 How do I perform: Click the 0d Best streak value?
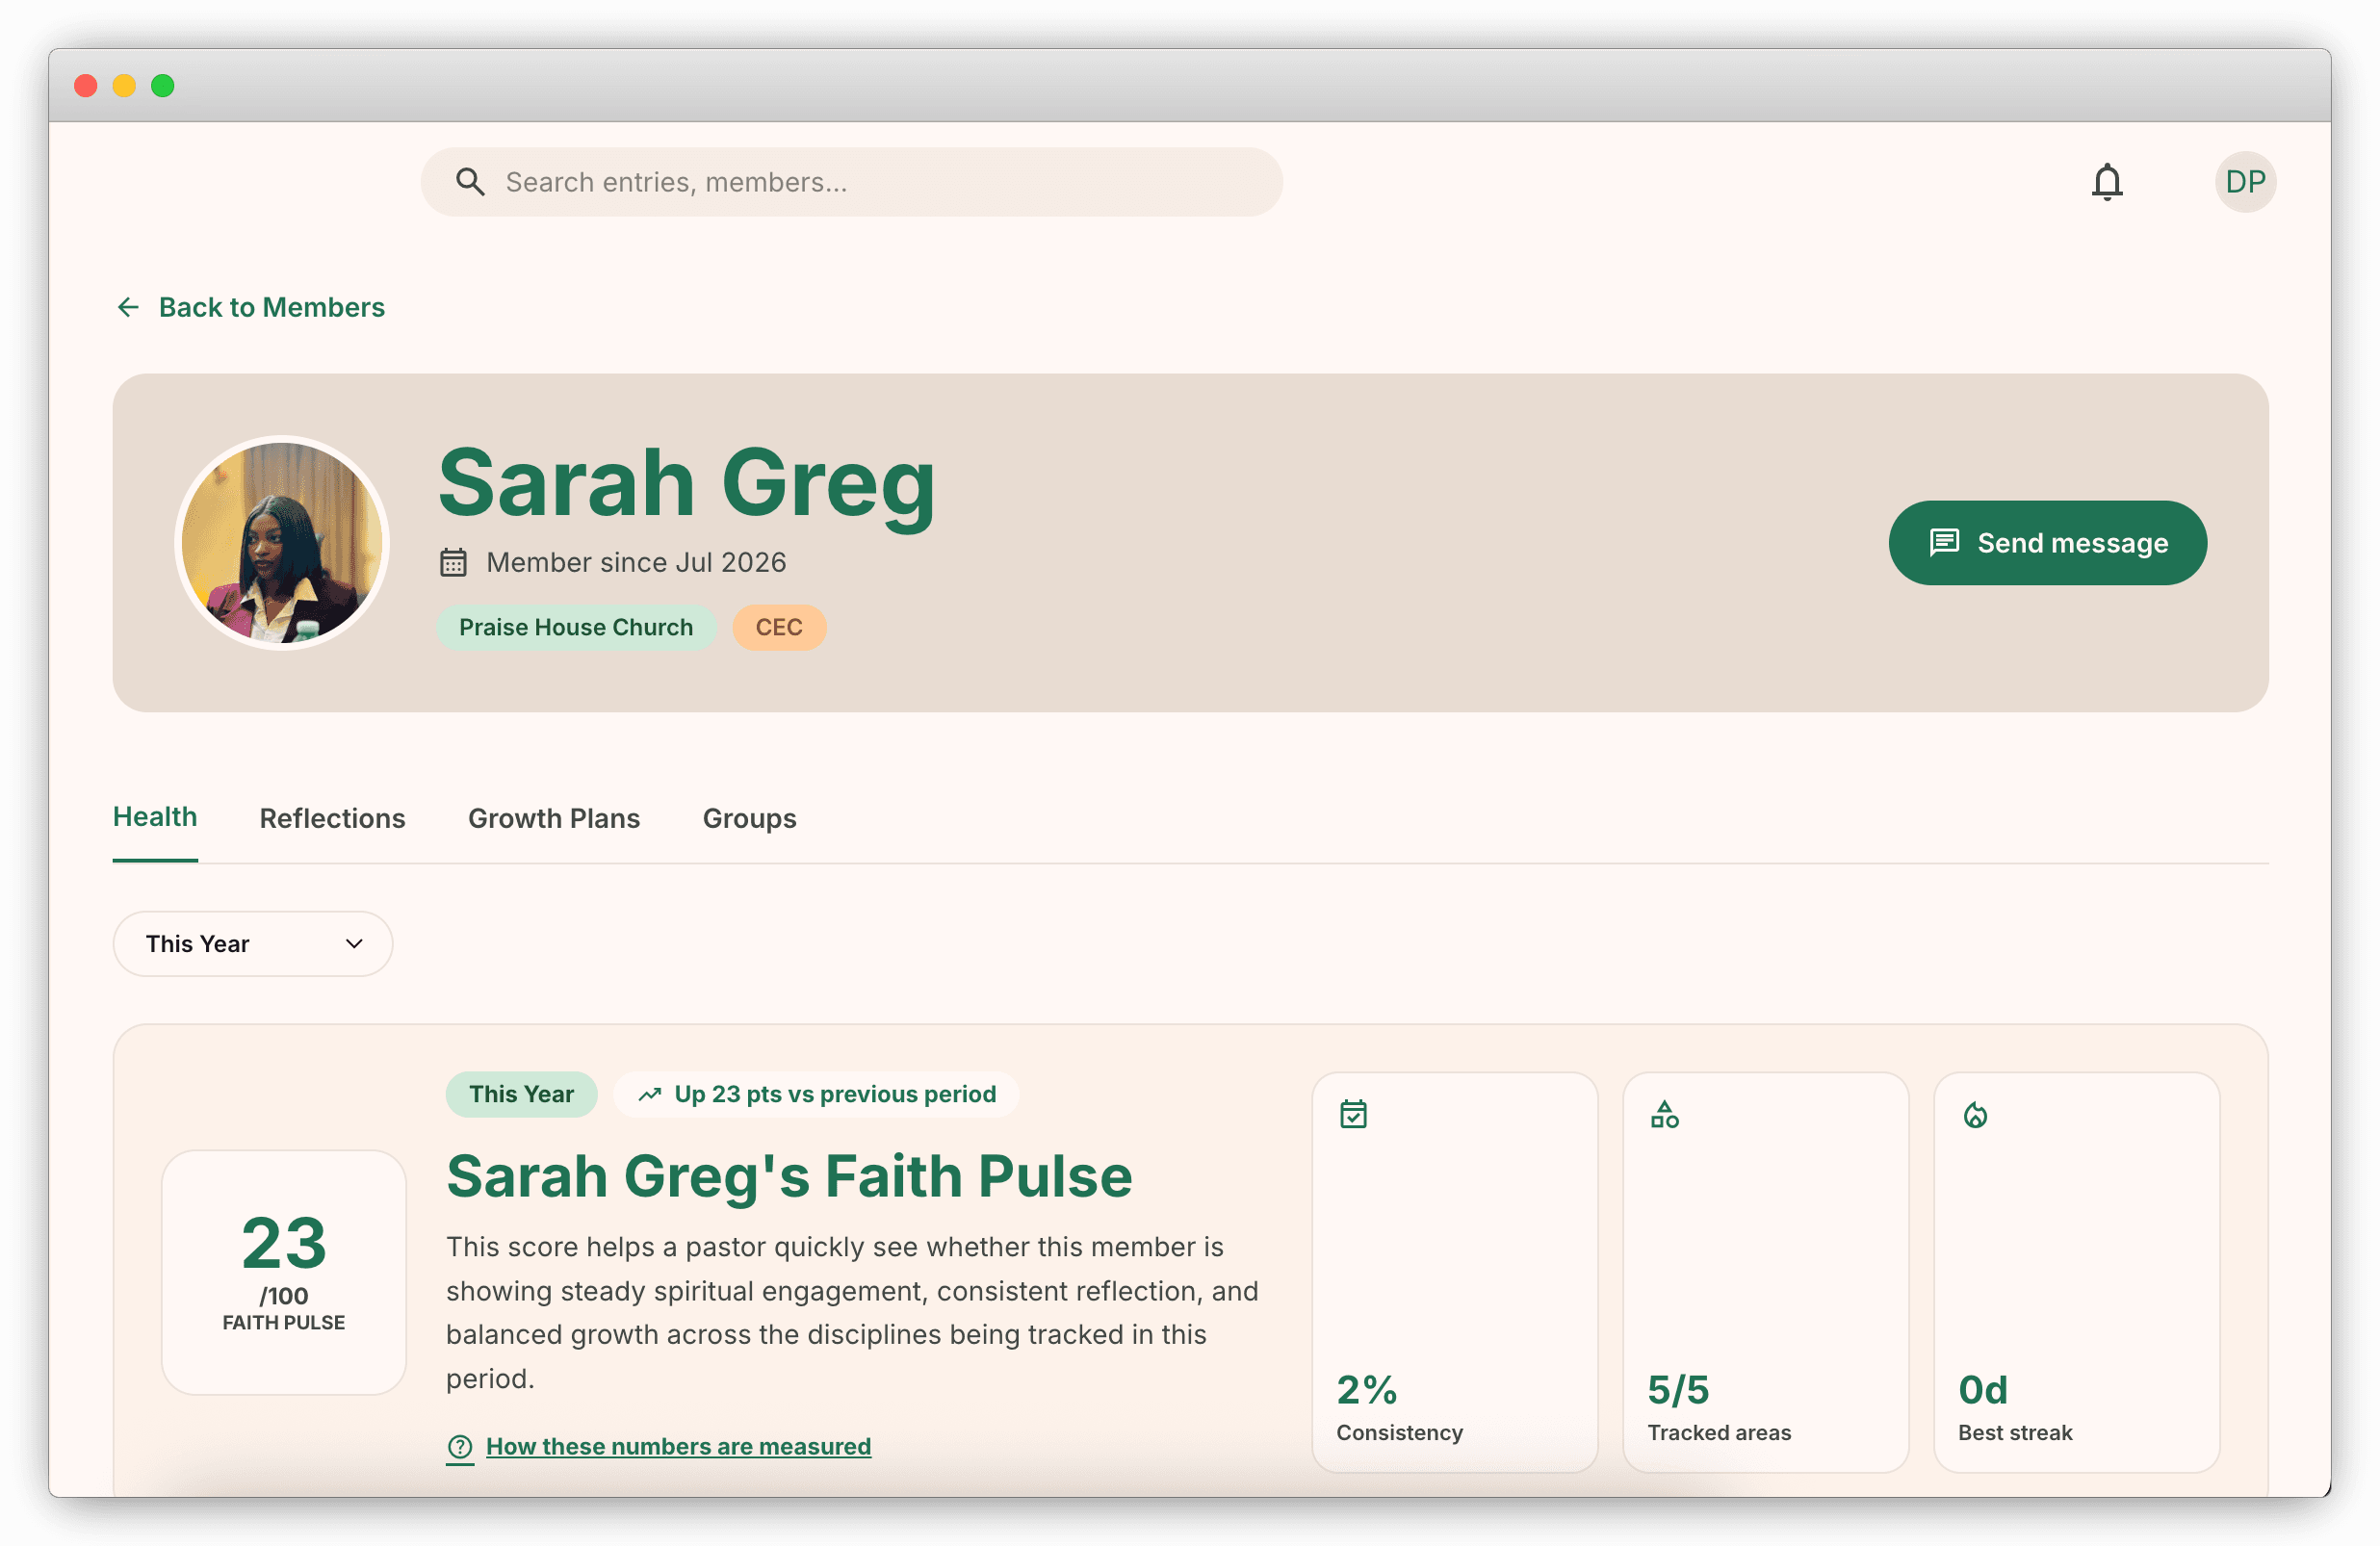point(1982,1389)
